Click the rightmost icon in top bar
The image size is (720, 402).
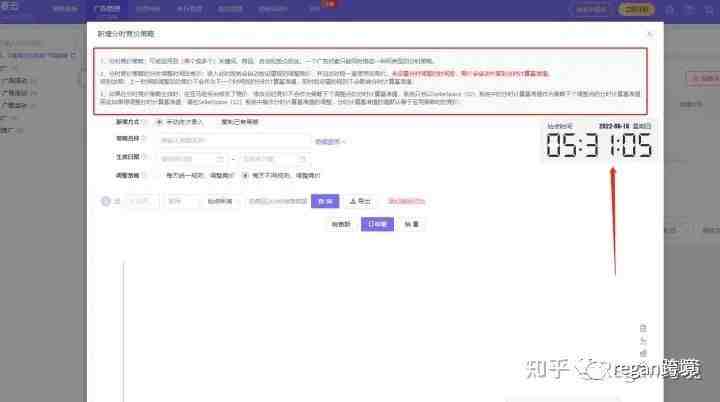click(x=709, y=10)
